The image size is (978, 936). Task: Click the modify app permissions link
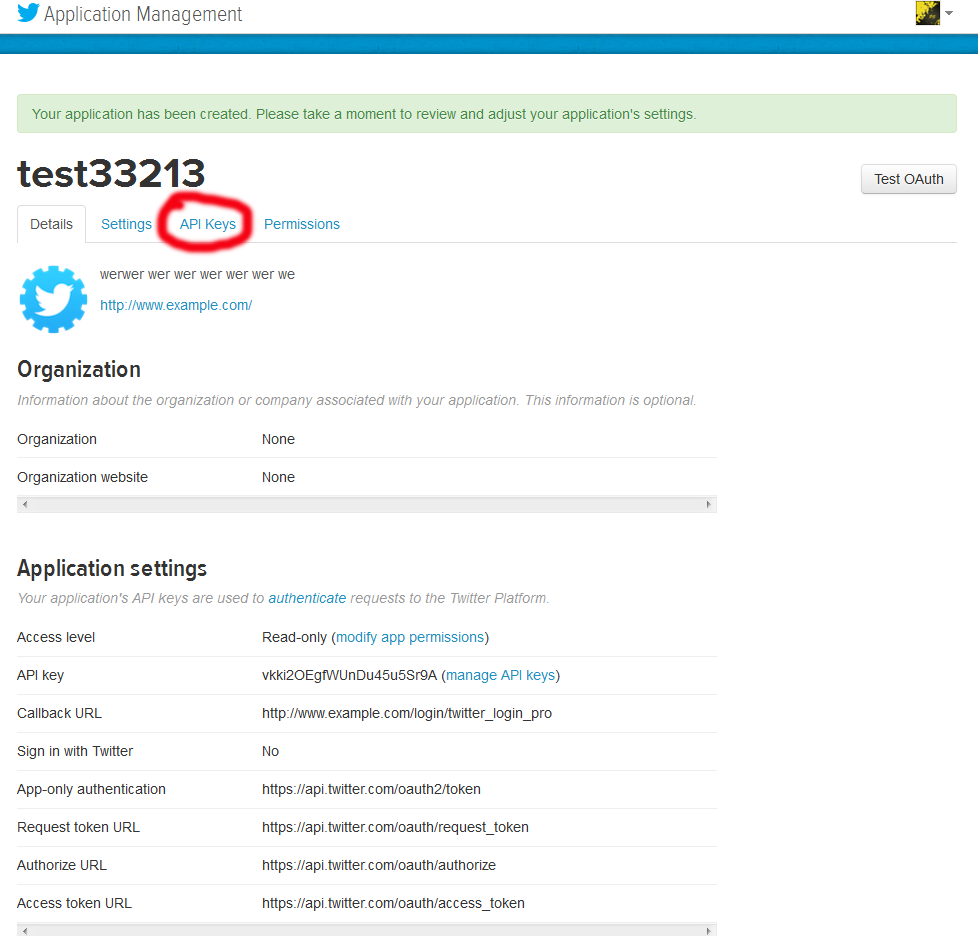point(410,637)
